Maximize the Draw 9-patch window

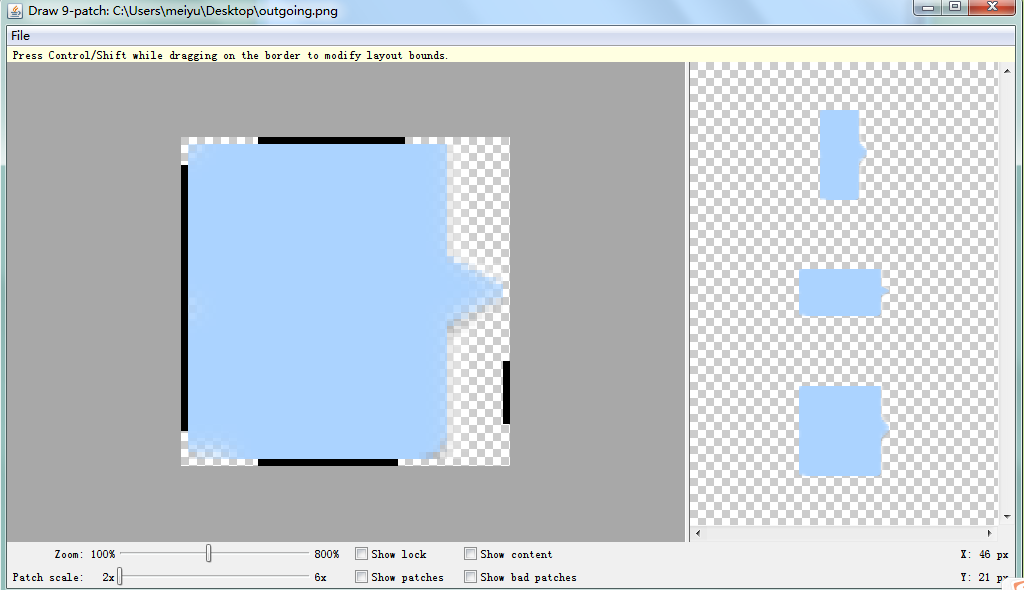955,7
